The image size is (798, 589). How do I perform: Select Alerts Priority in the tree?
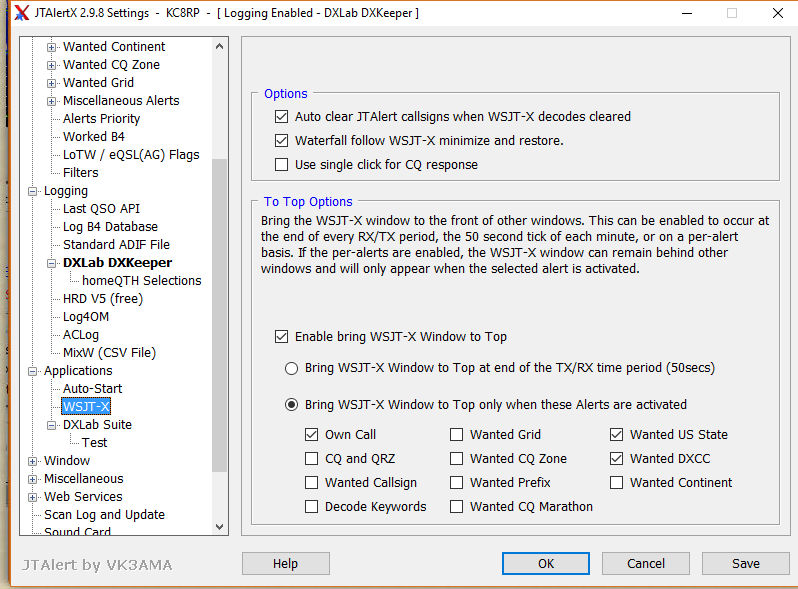click(101, 119)
